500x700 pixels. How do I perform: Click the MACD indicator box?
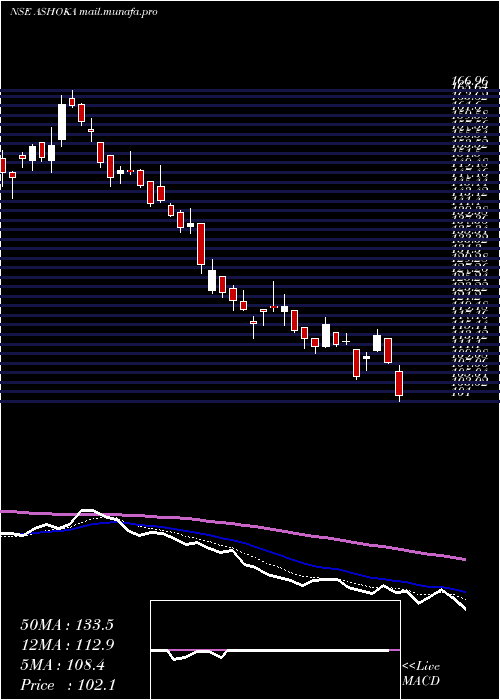point(275,650)
